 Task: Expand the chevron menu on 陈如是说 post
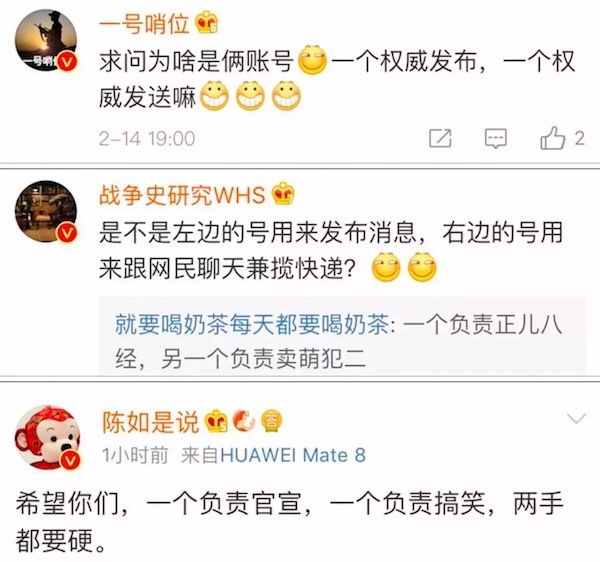pyautogui.click(x=576, y=418)
